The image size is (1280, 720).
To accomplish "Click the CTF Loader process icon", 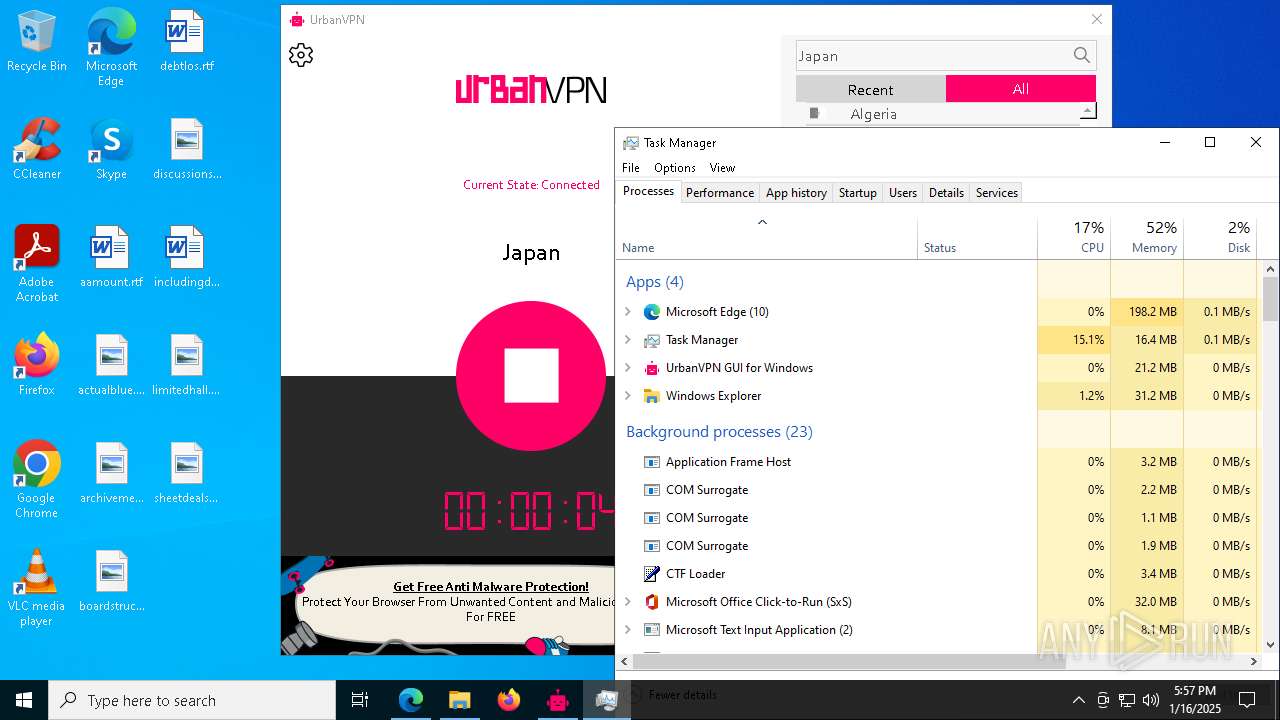I will 652,574.
